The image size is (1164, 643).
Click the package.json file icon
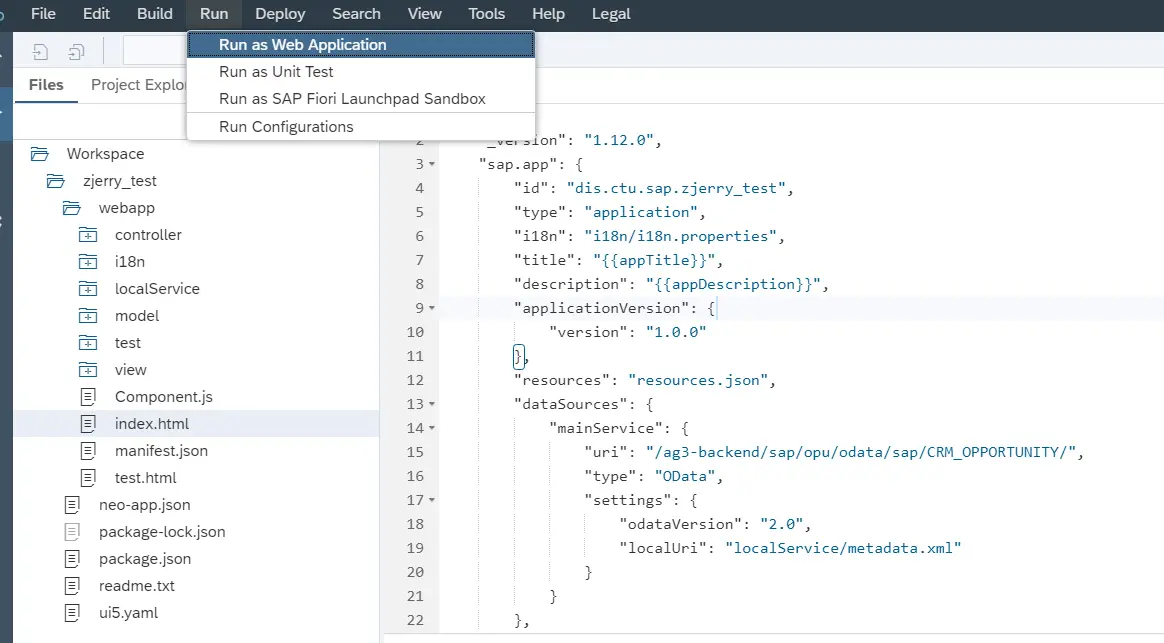72,559
